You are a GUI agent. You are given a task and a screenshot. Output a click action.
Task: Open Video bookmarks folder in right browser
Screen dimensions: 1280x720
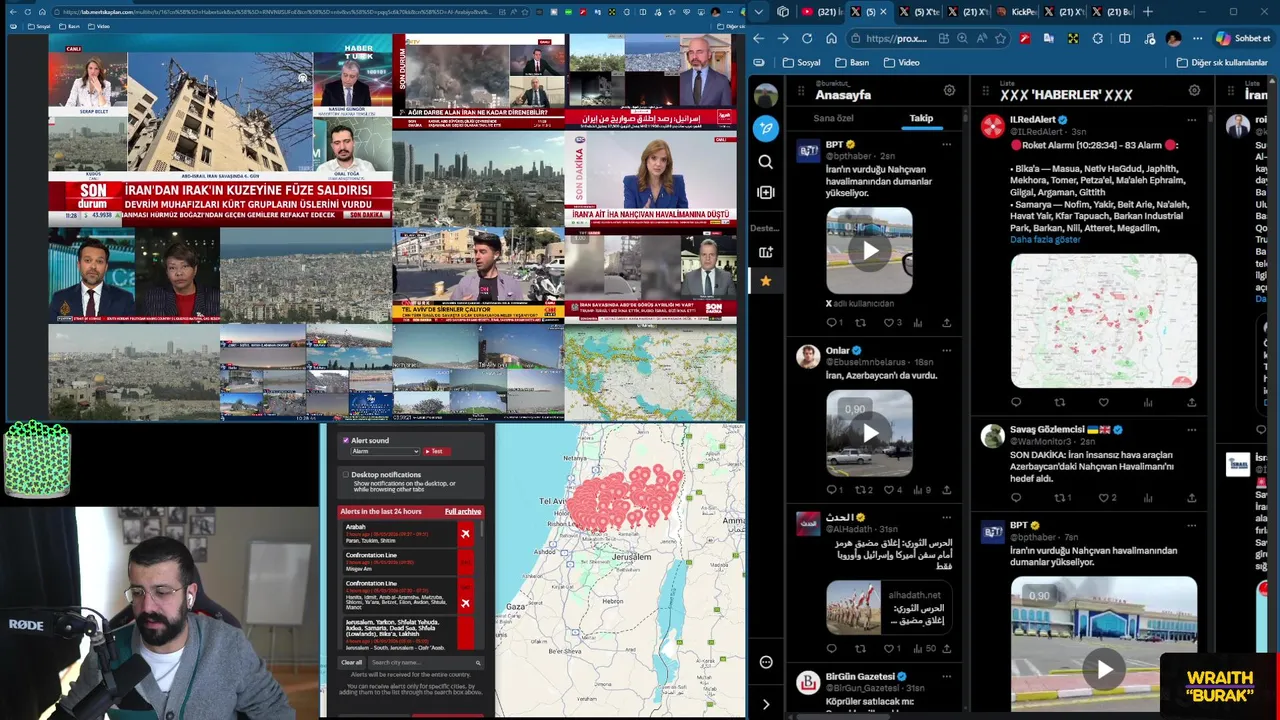(x=900, y=62)
